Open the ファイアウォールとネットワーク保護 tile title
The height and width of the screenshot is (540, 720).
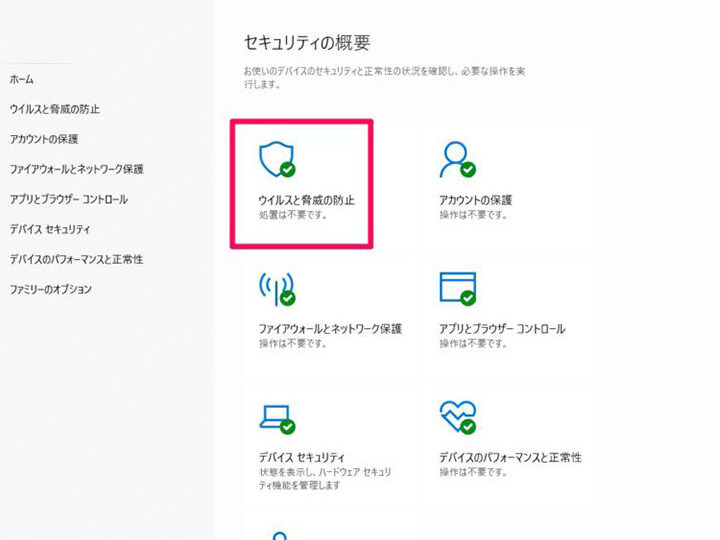pyautogui.click(x=330, y=328)
